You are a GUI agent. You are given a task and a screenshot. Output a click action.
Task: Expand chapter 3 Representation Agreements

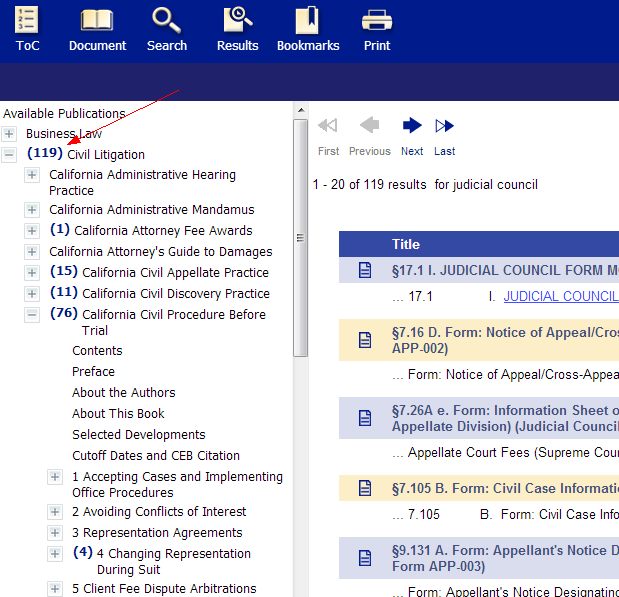point(55,533)
